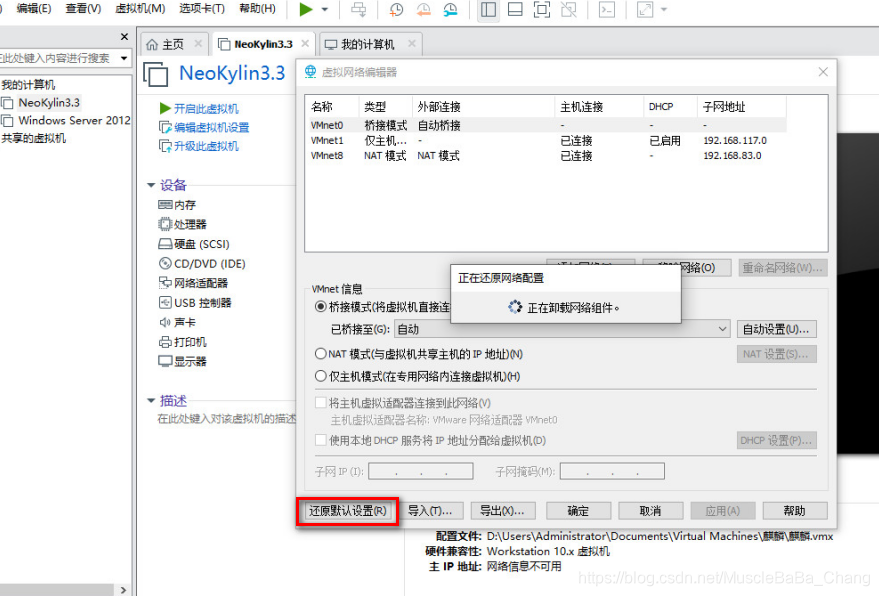Click the 硬盘 (SCSI) device icon
This screenshot has height=596, width=879.
coord(165,244)
